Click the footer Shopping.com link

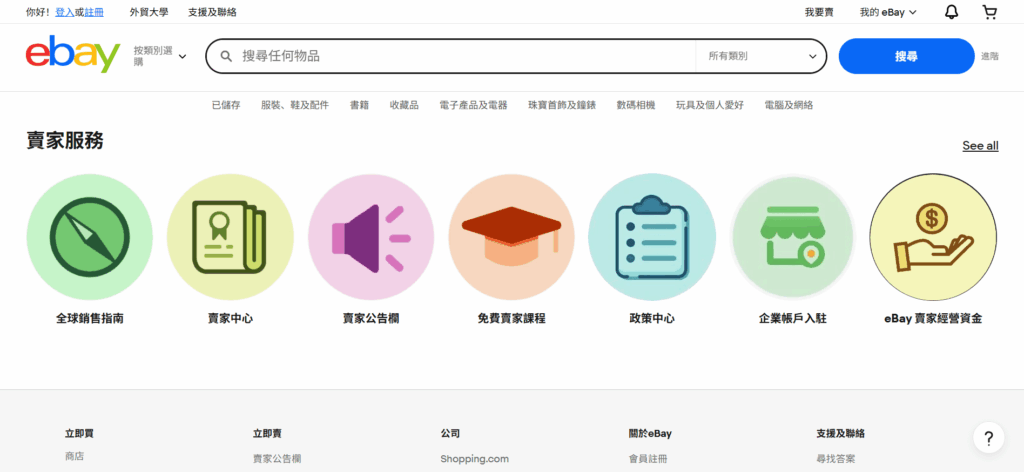point(475,459)
